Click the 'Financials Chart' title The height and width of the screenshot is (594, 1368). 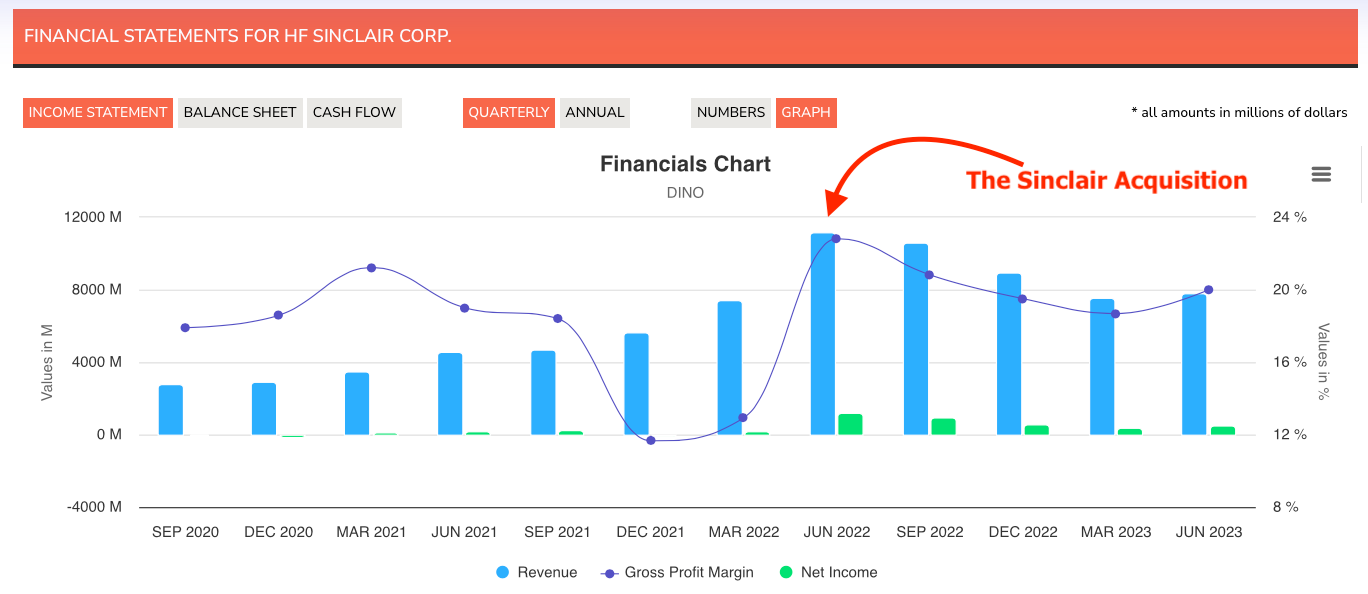685,164
